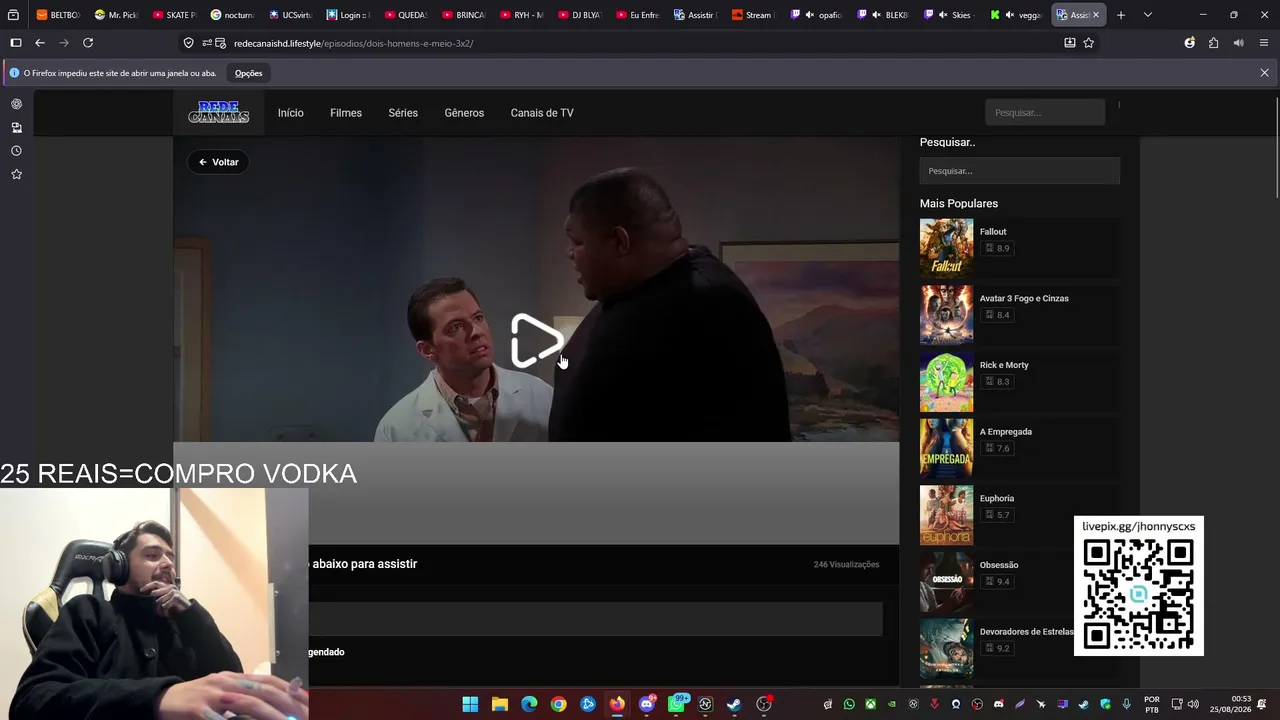Image resolution: width=1280 pixels, height=720 pixels.
Task: Open the sidebar AI chatbot icon
Action: (x=16, y=104)
